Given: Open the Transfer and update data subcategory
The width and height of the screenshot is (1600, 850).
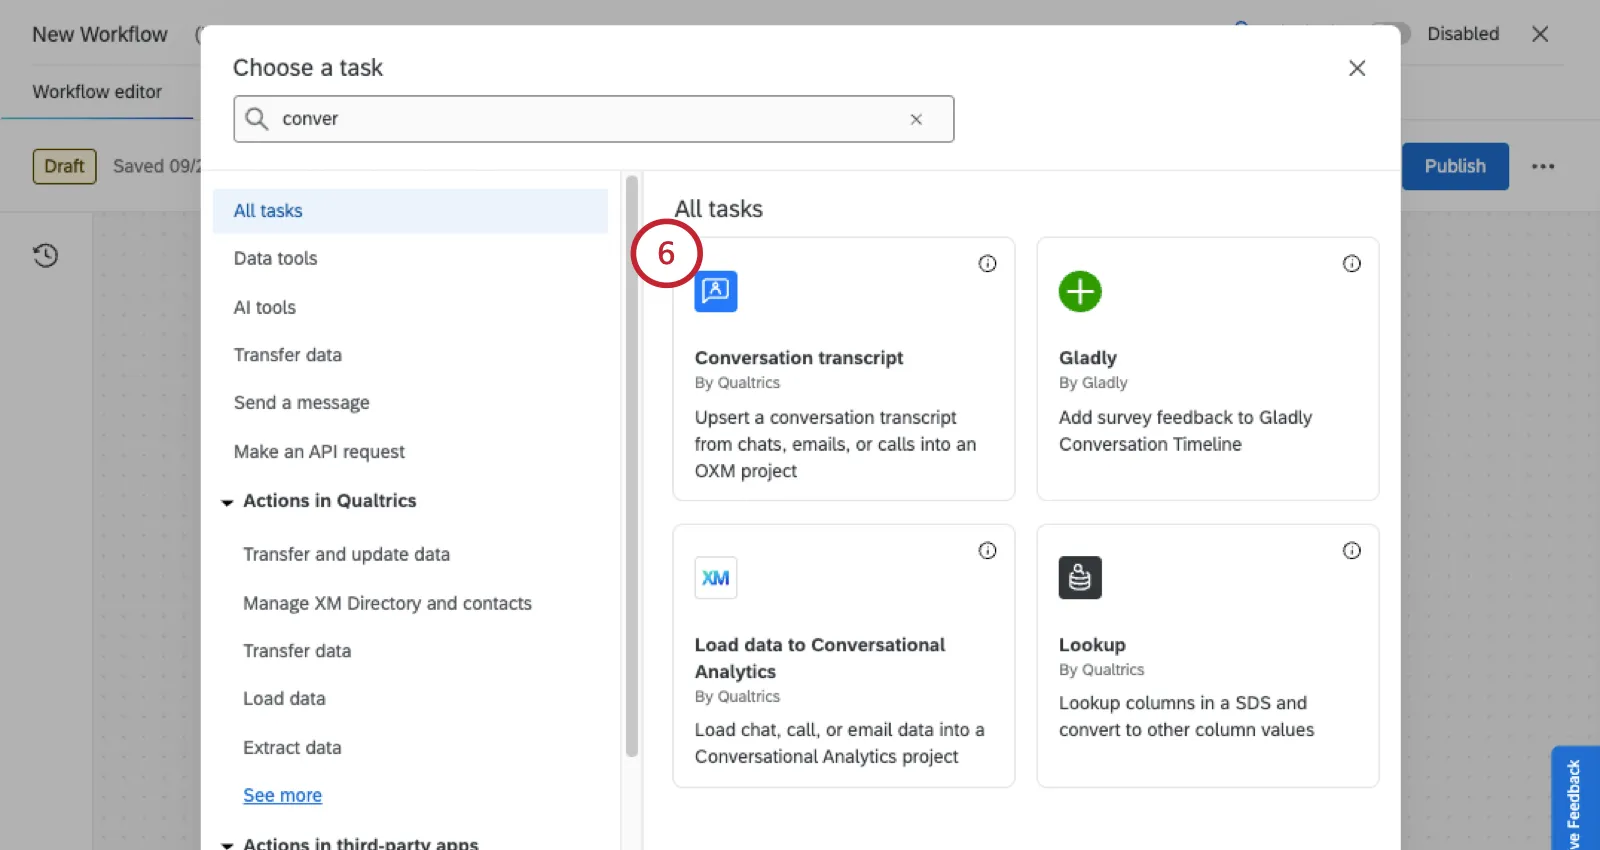Looking at the screenshot, I should (346, 554).
